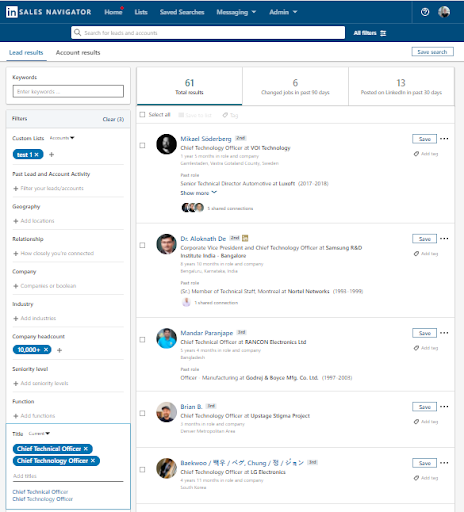Image resolution: width=464 pixels, height=512 pixels.
Task: Add another company headcount with plus icon
Action: click(59, 350)
